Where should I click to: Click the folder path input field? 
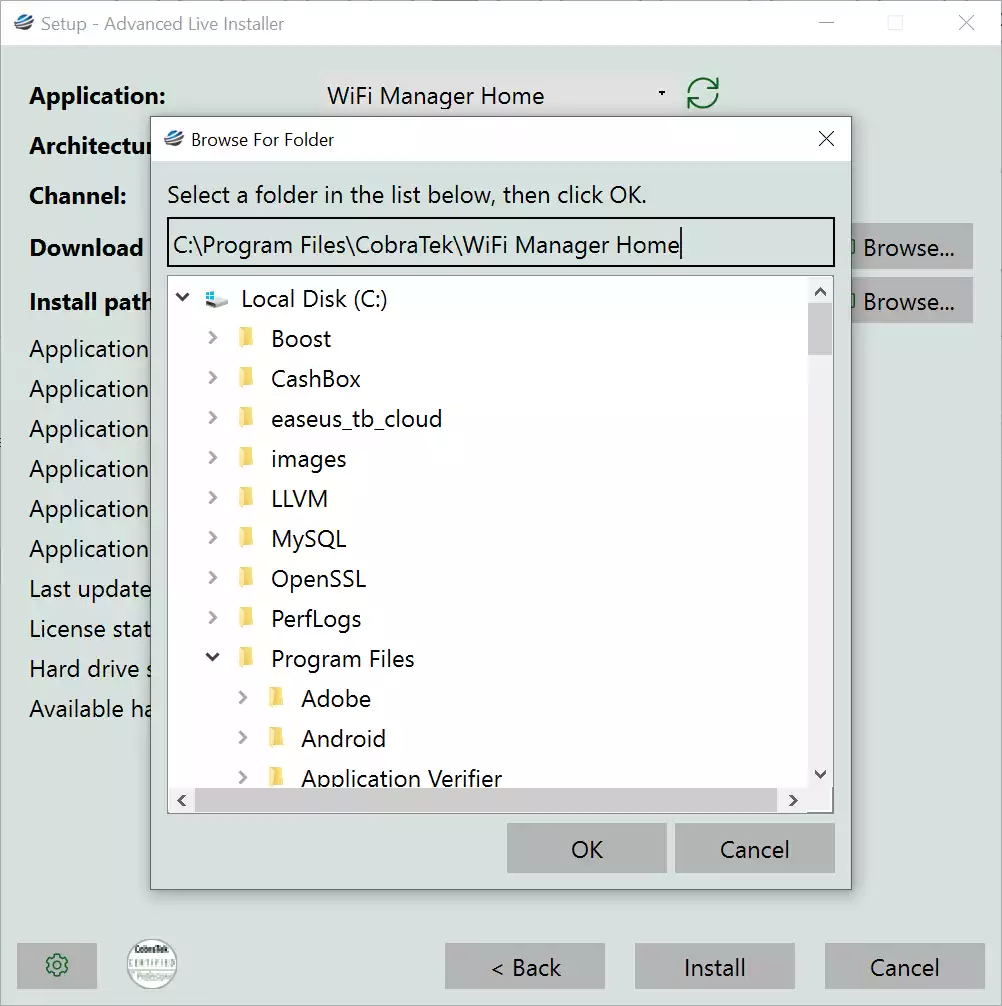tap(501, 243)
